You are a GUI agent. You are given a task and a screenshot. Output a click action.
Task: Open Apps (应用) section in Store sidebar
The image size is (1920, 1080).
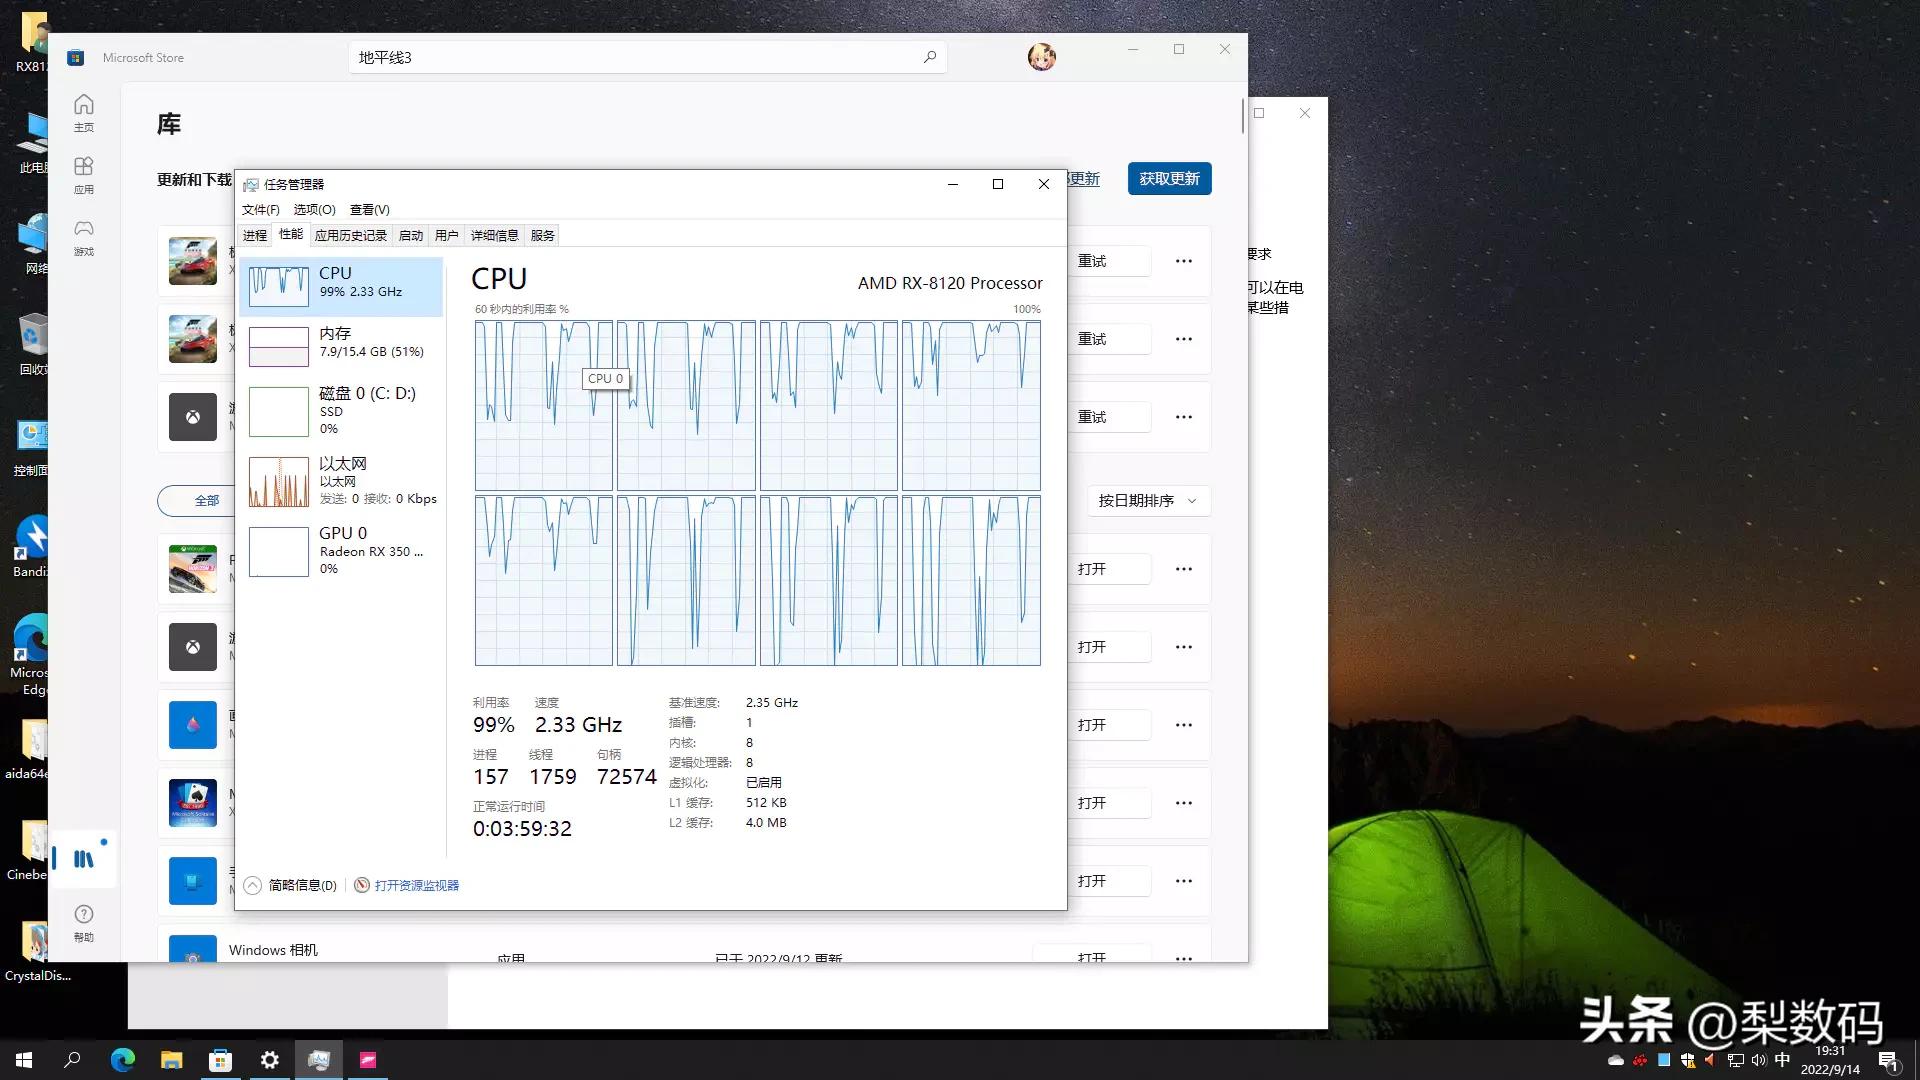click(x=83, y=174)
